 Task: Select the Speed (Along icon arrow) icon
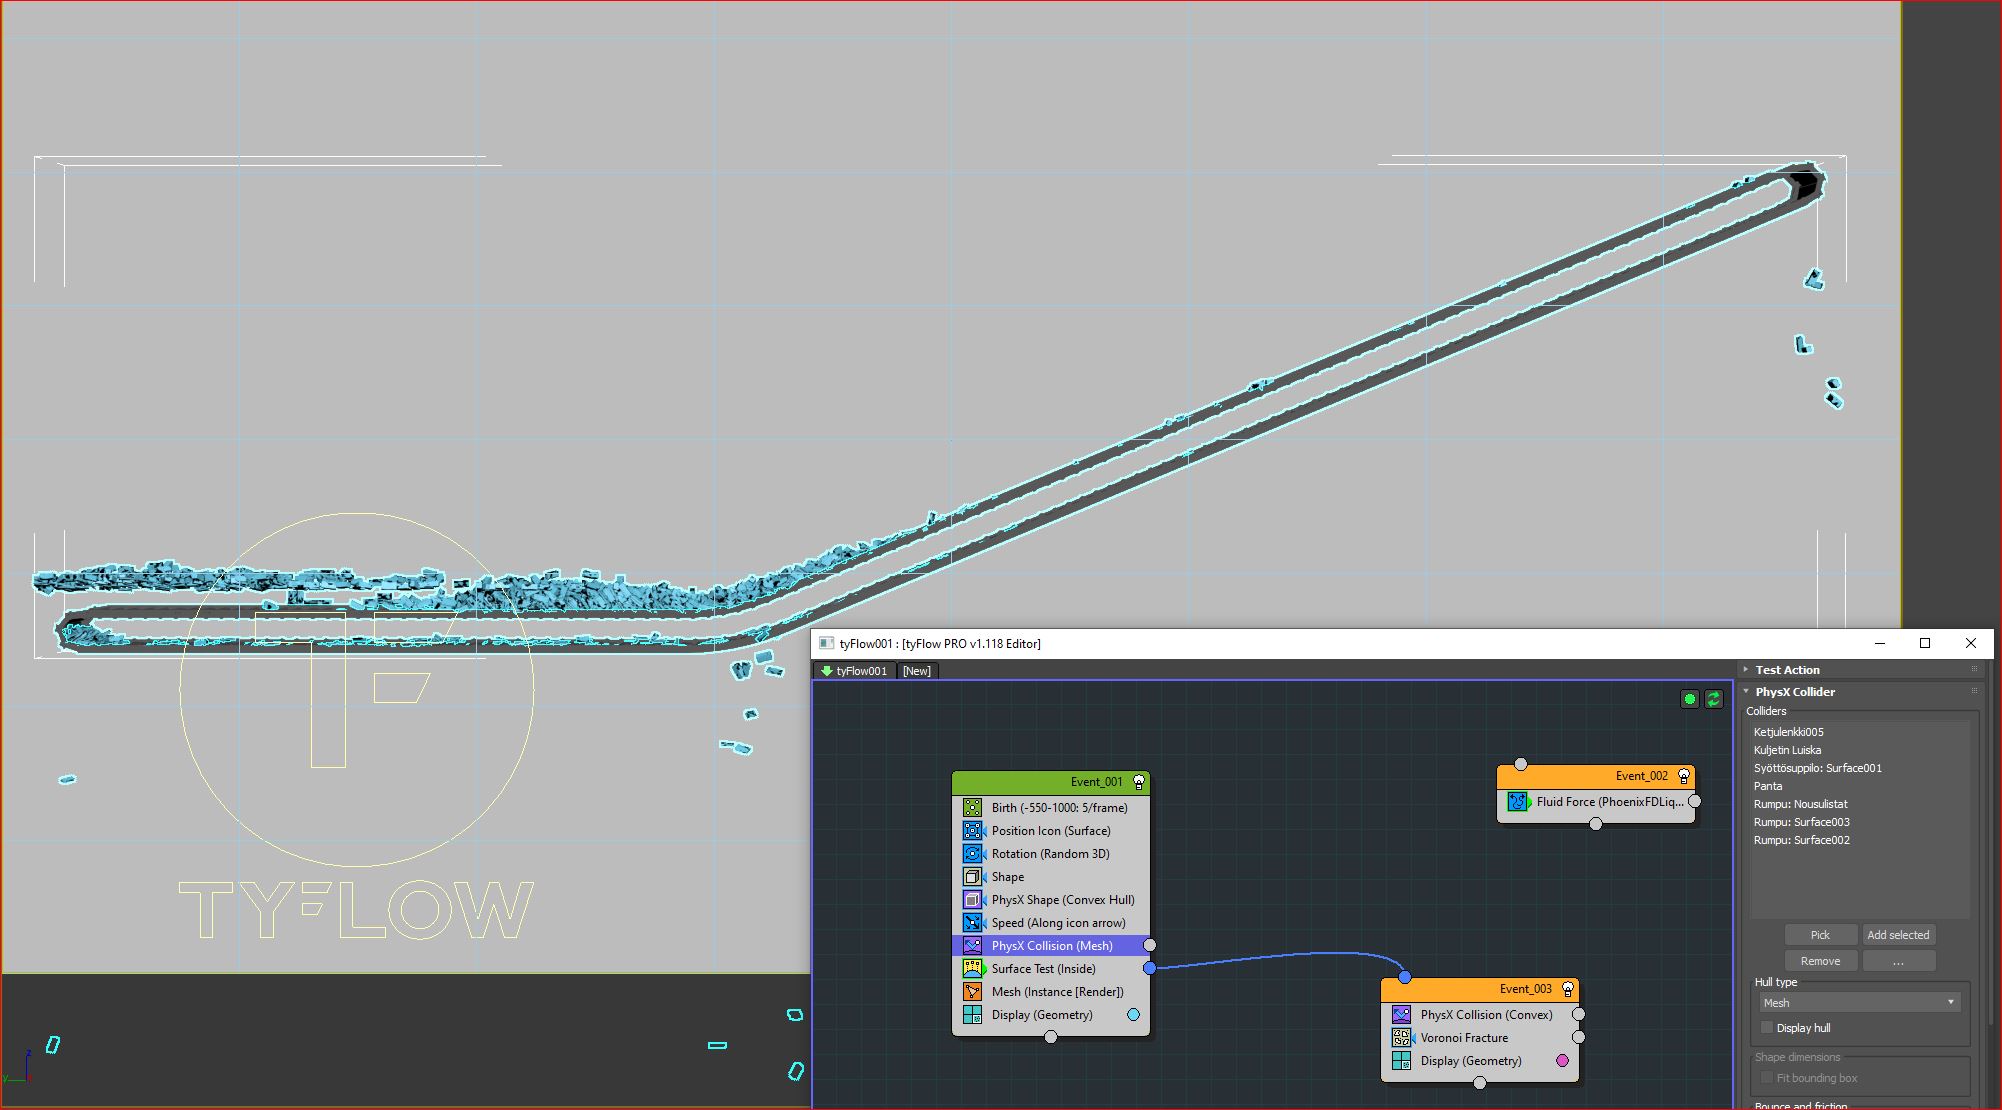pyautogui.click(x=972, y=922)
